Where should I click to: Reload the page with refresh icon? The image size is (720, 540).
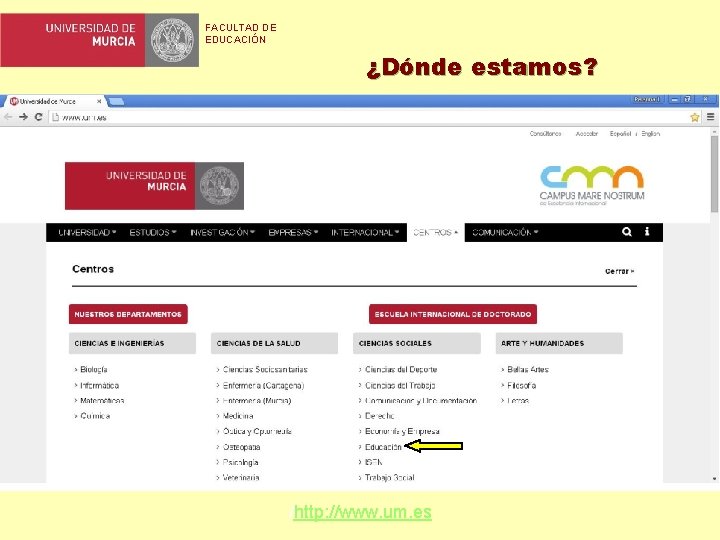pyautogui.click(x=39, y=117)
